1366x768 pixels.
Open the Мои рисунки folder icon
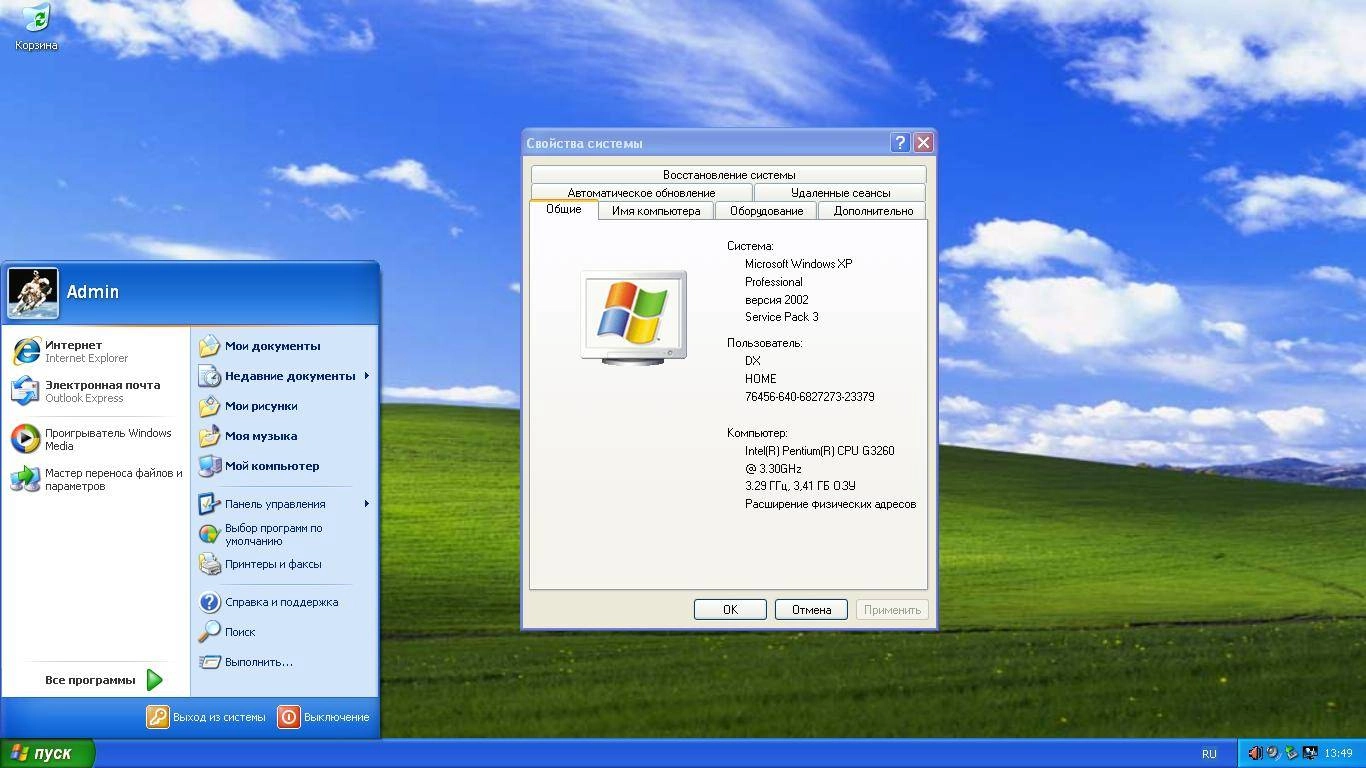click(x=209, y=406)
